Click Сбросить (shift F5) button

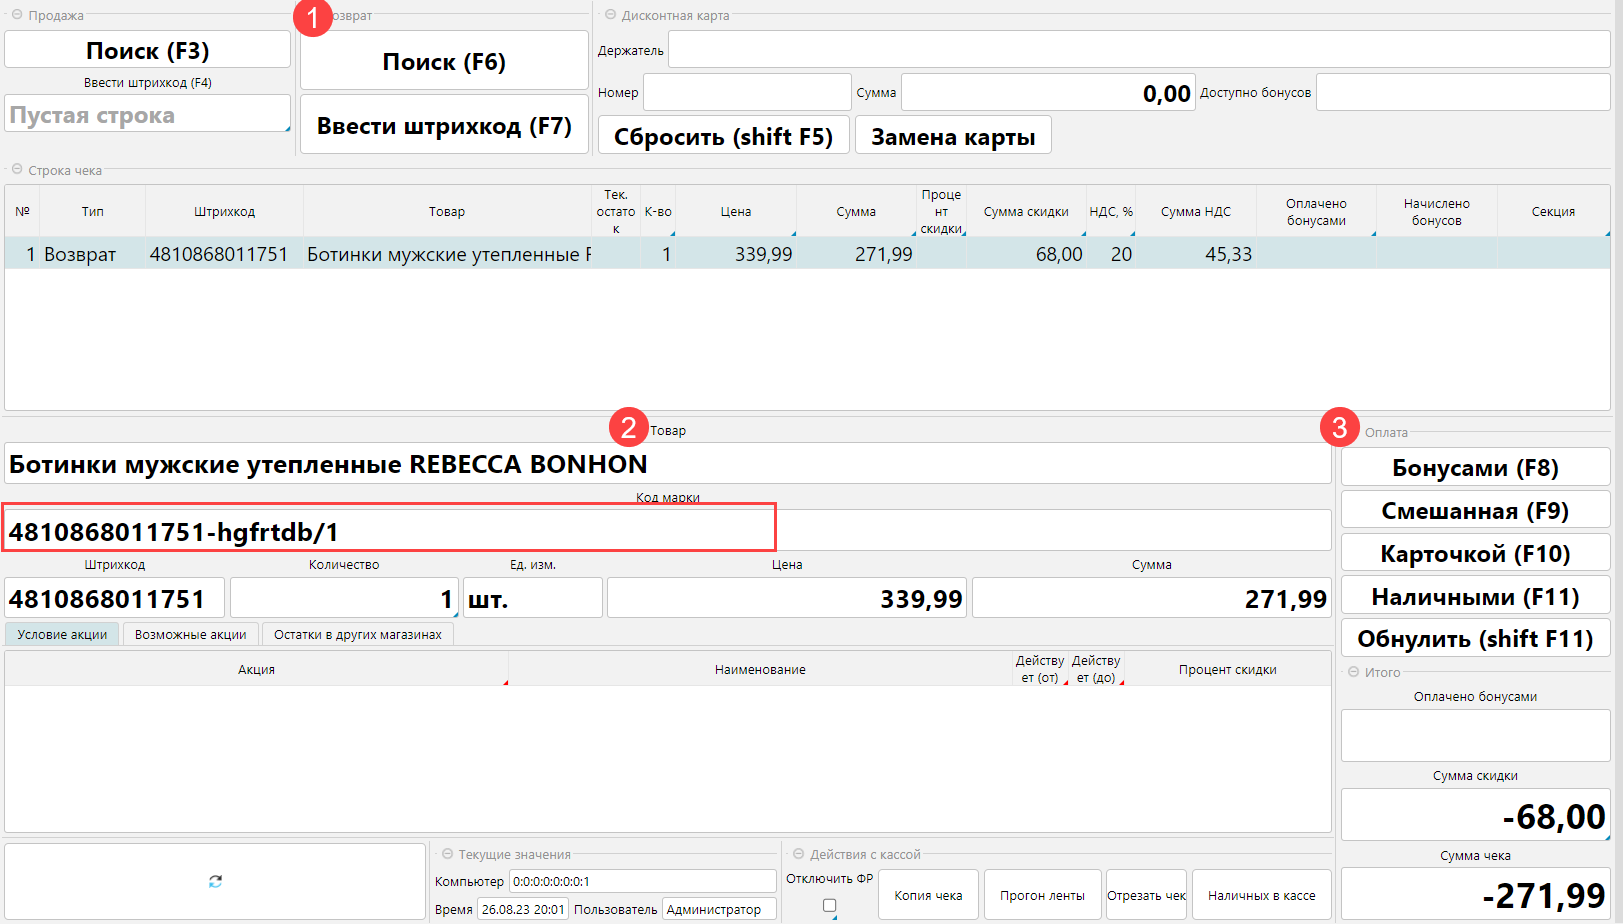point(723,136)
